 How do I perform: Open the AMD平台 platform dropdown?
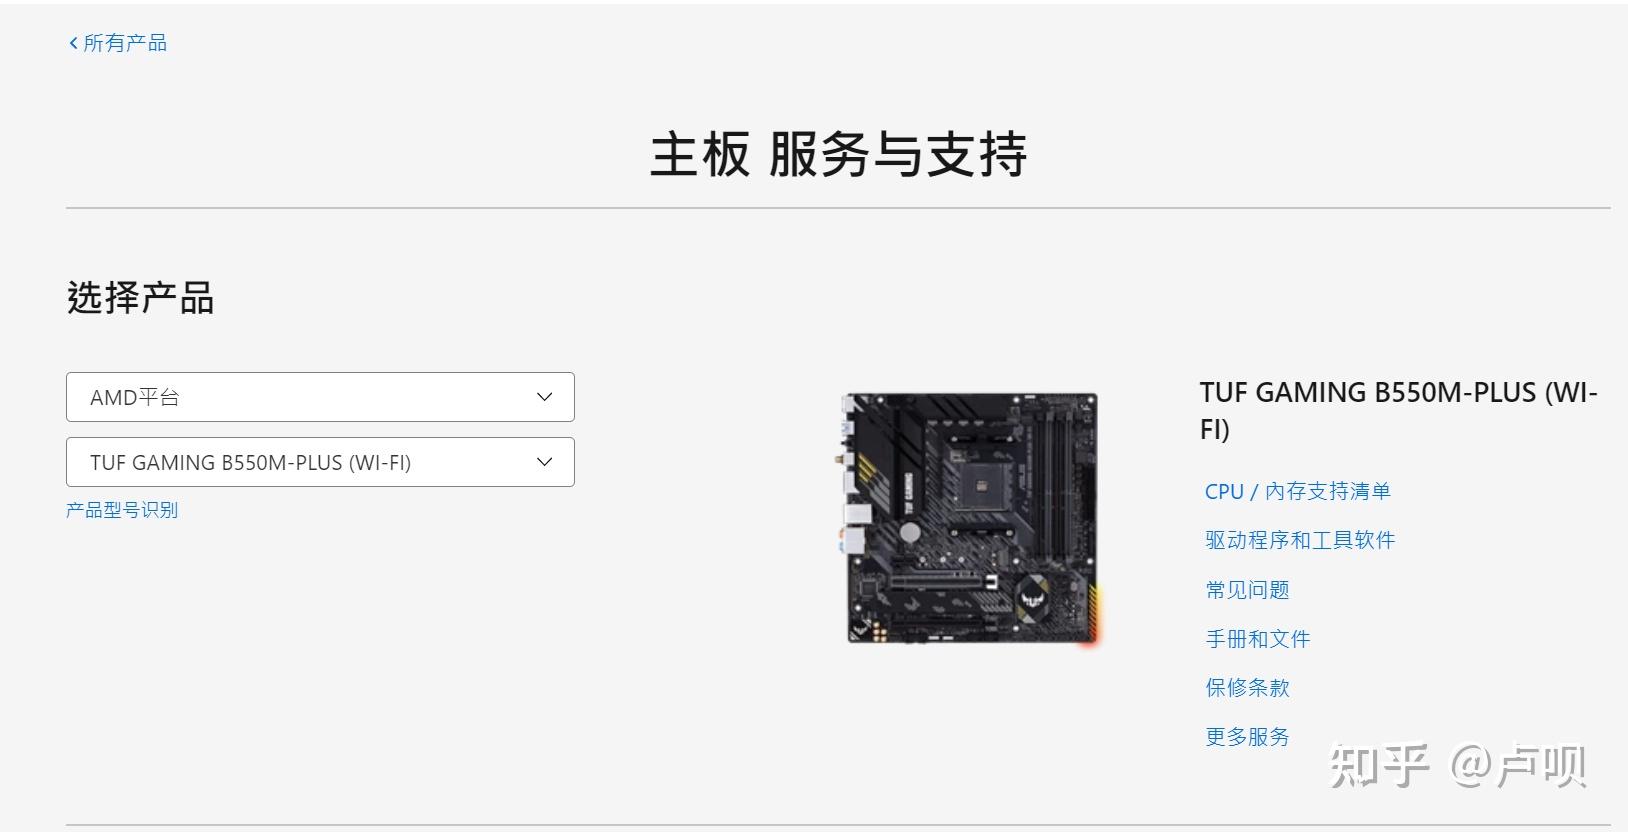coord(320,397)
